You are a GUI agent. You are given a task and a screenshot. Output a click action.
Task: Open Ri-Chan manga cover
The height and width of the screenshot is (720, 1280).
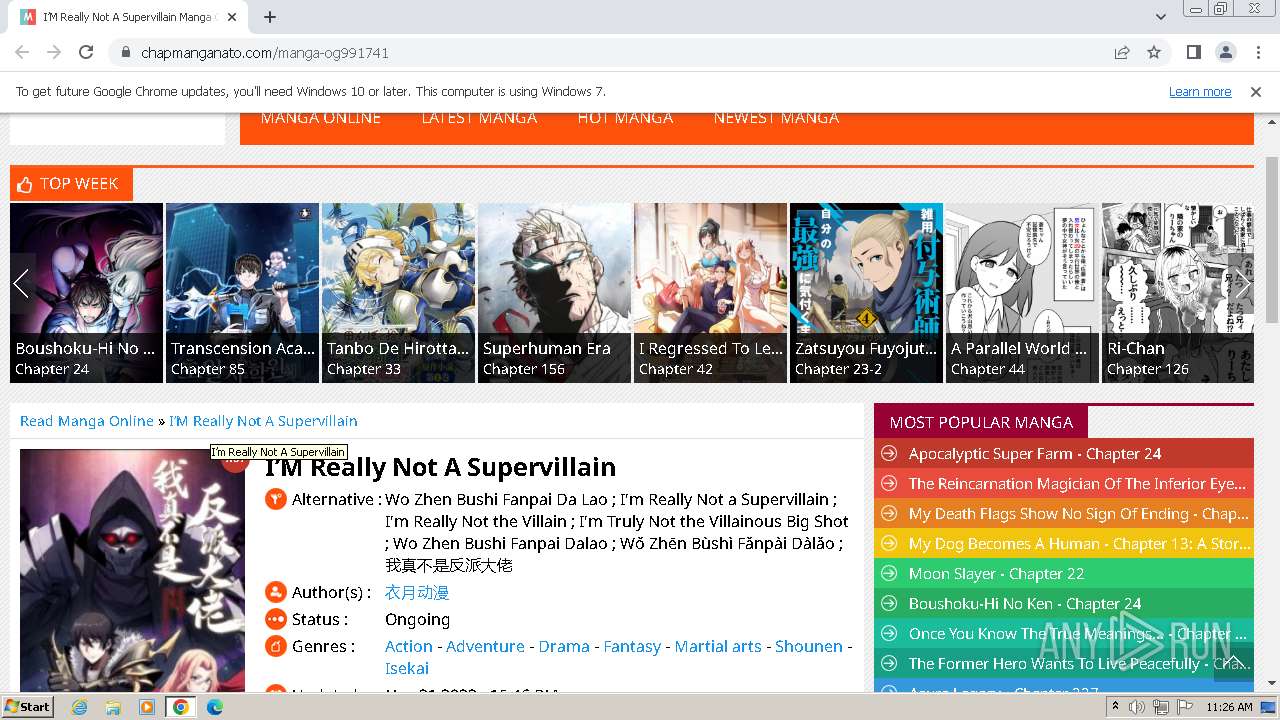tap(1178, 293)
